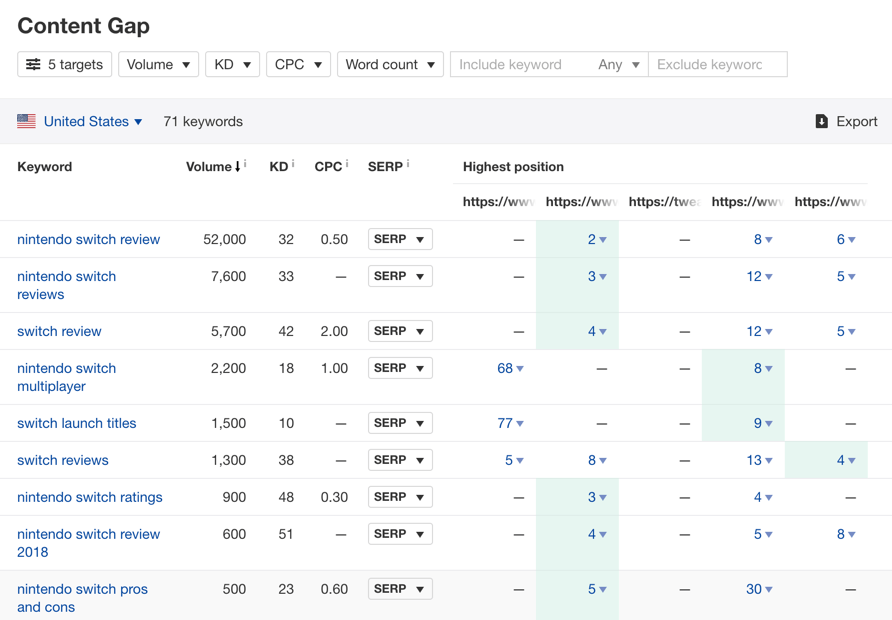This screenshot has height=620, width=892.
Task: Click the CPC column info icon
Action: [347, 164]
